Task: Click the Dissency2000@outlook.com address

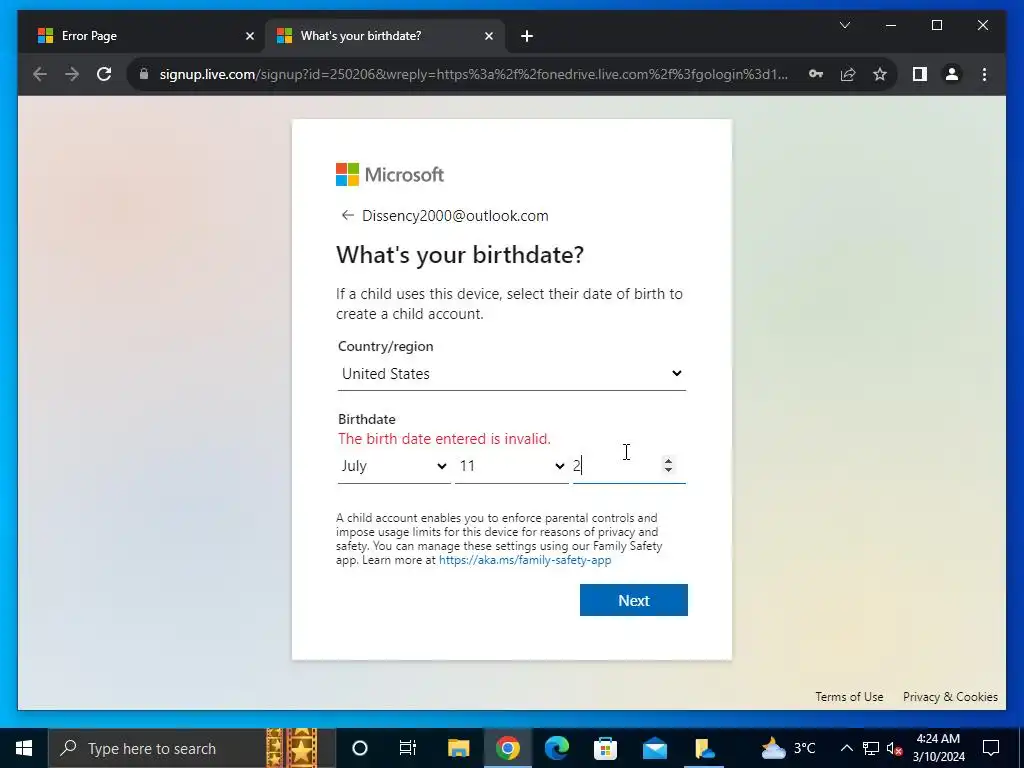Action: click(x=455, y=216)
